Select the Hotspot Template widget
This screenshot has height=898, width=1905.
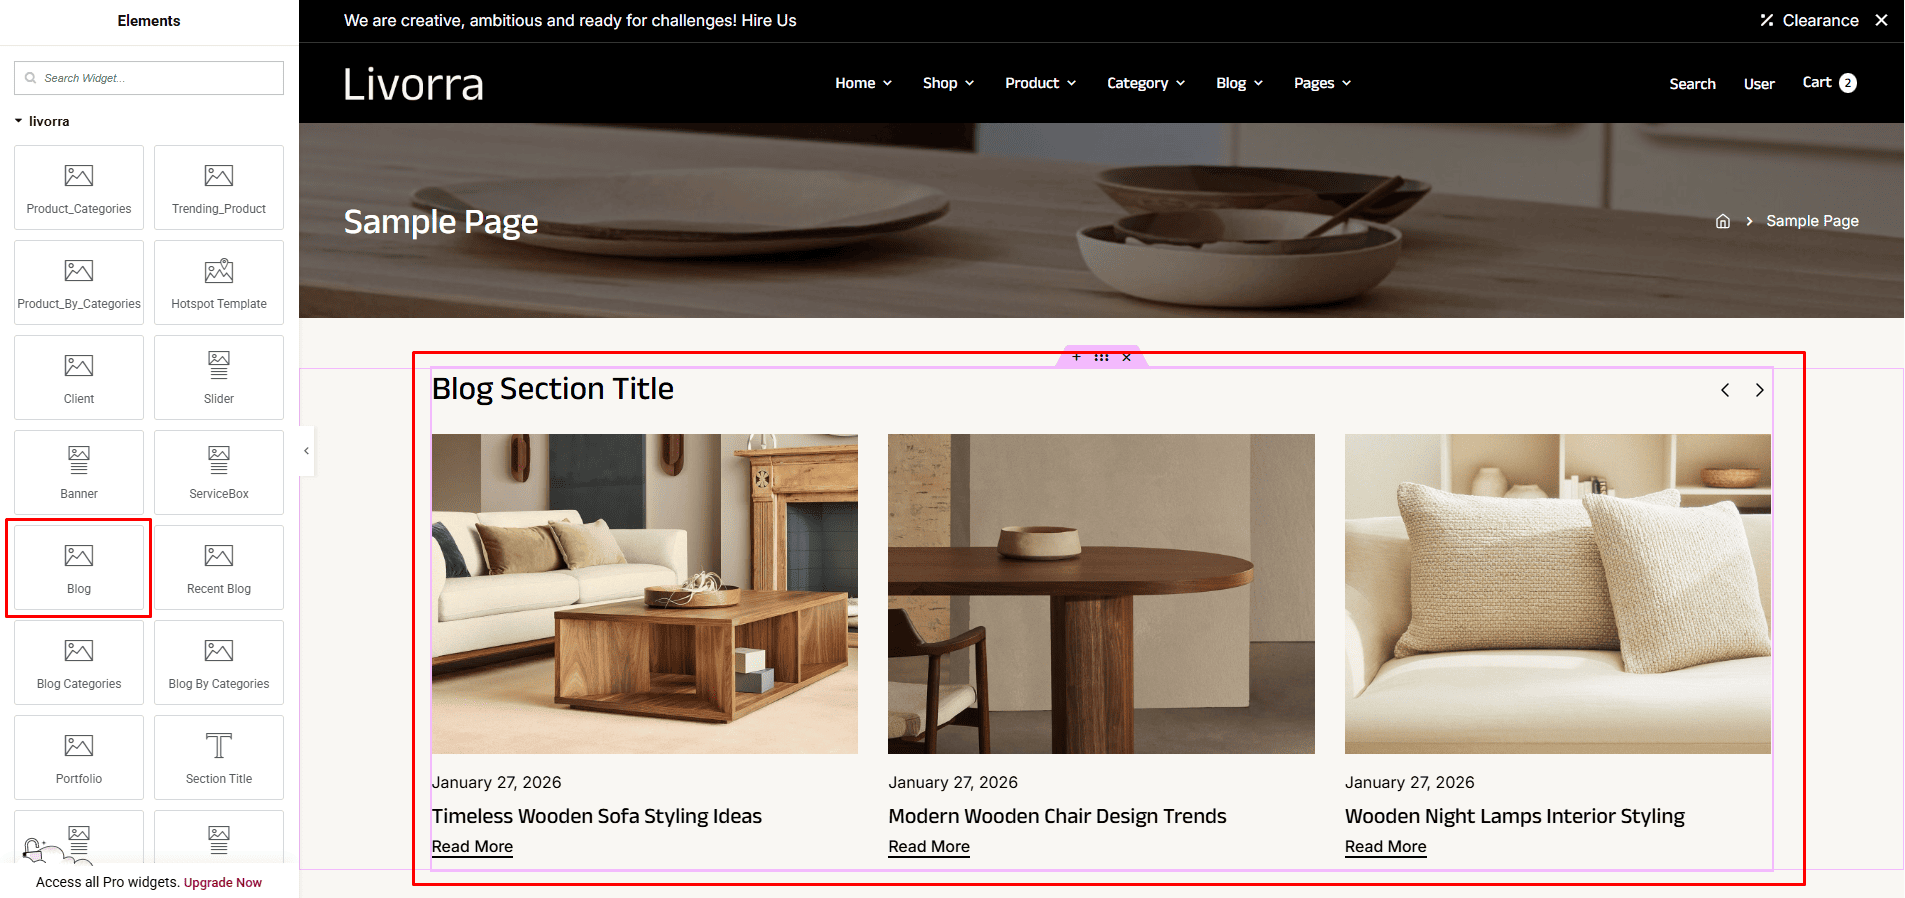click(x=219, y=282)
